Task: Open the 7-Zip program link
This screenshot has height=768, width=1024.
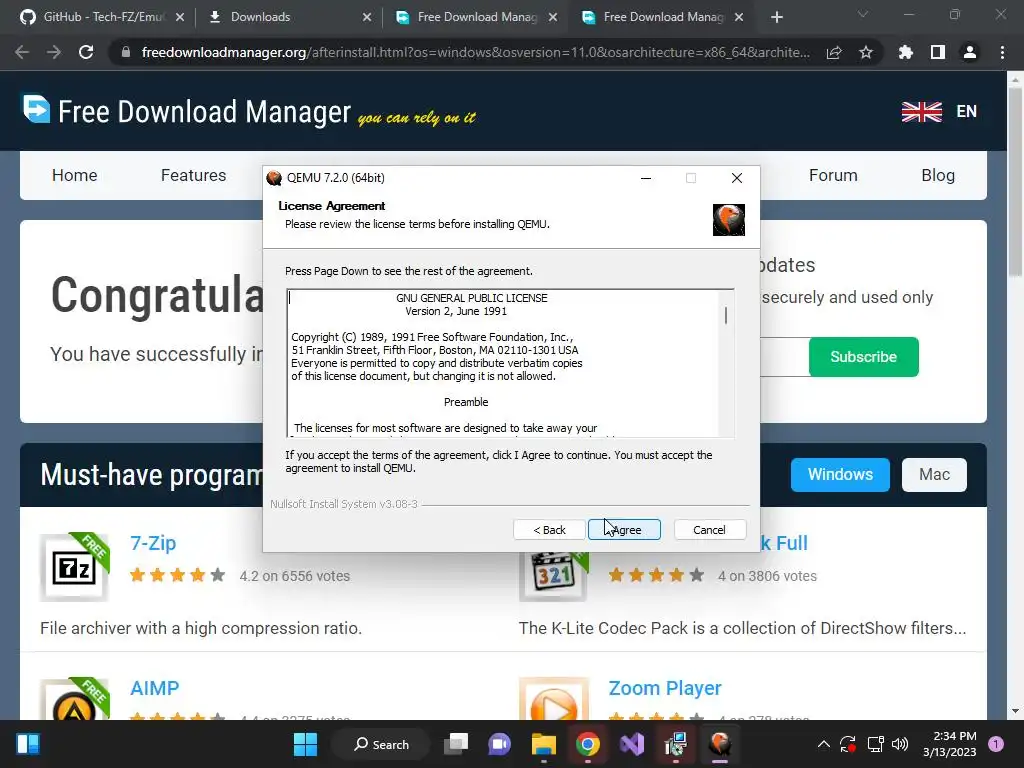Action: 153,543
